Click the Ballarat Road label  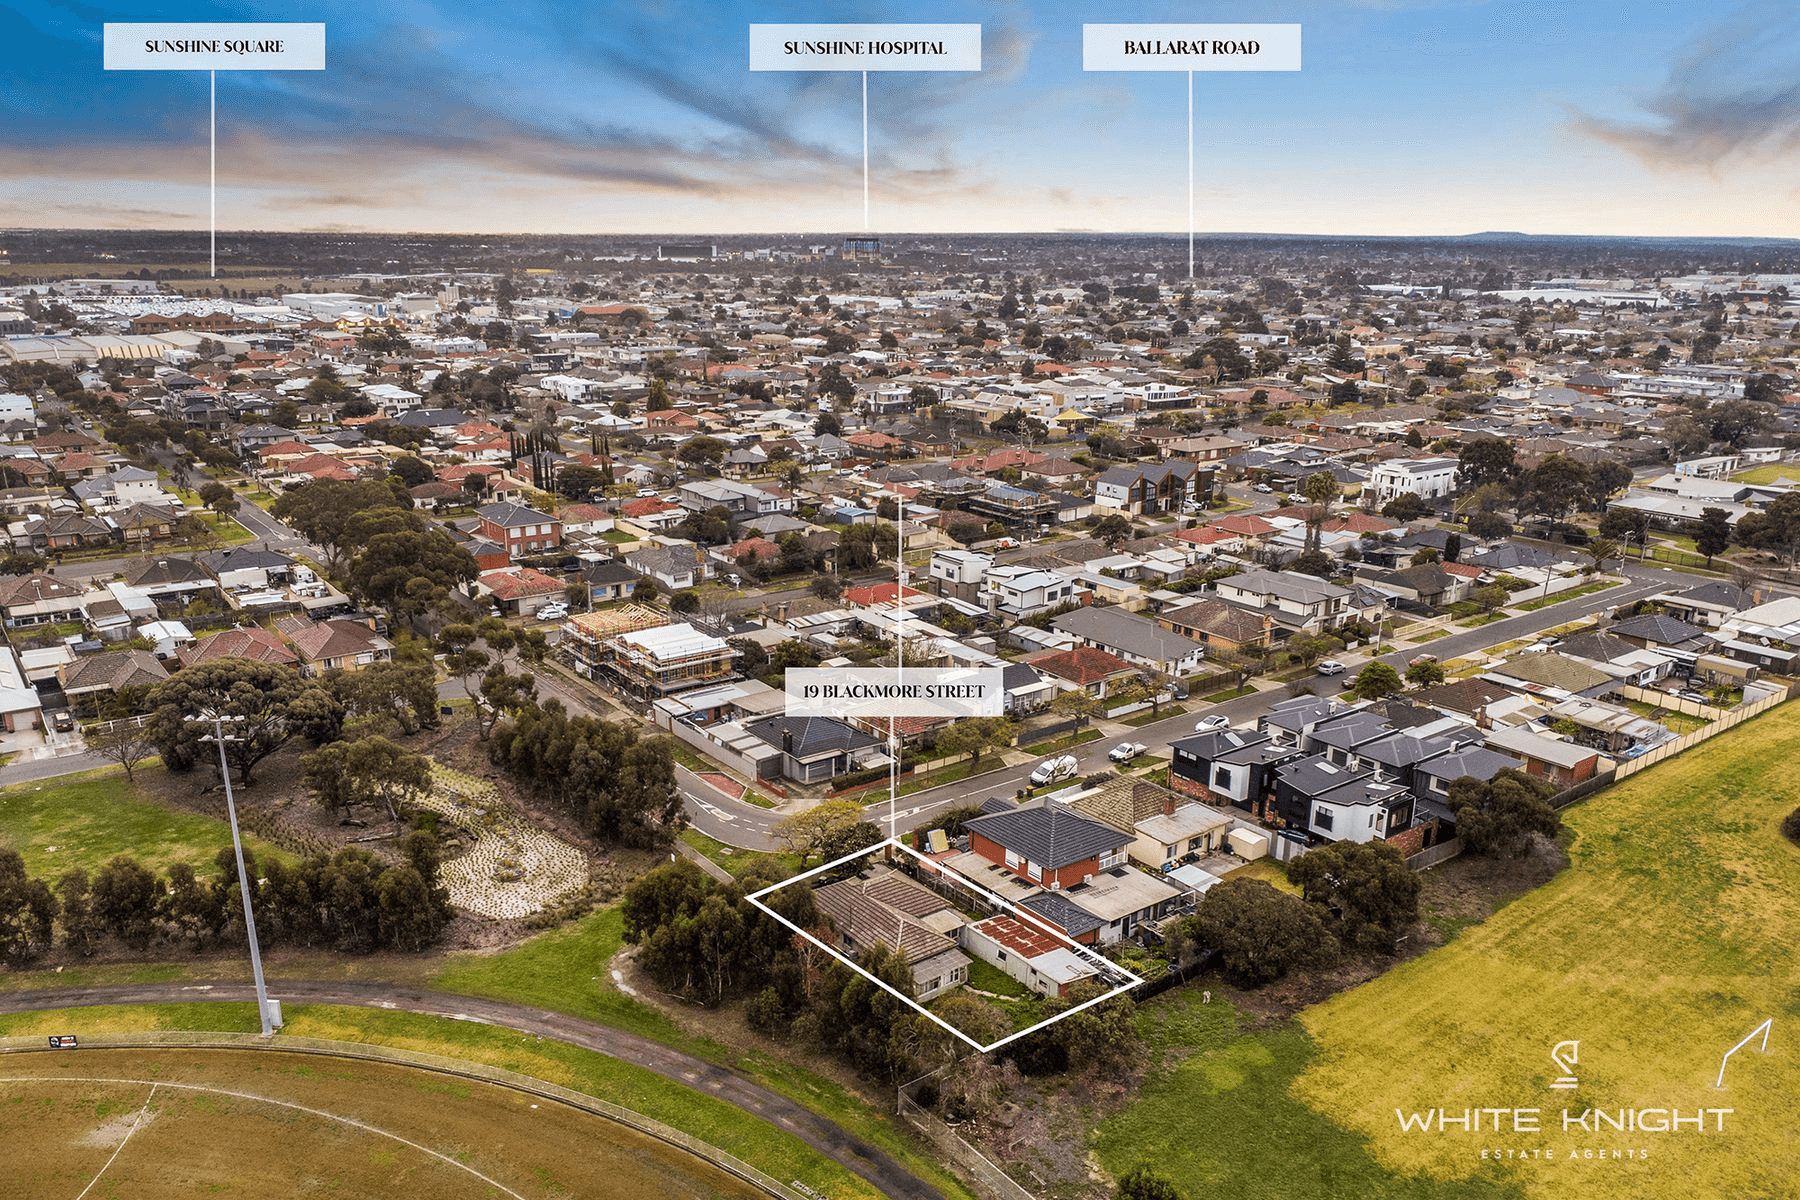click(1192, 47)
